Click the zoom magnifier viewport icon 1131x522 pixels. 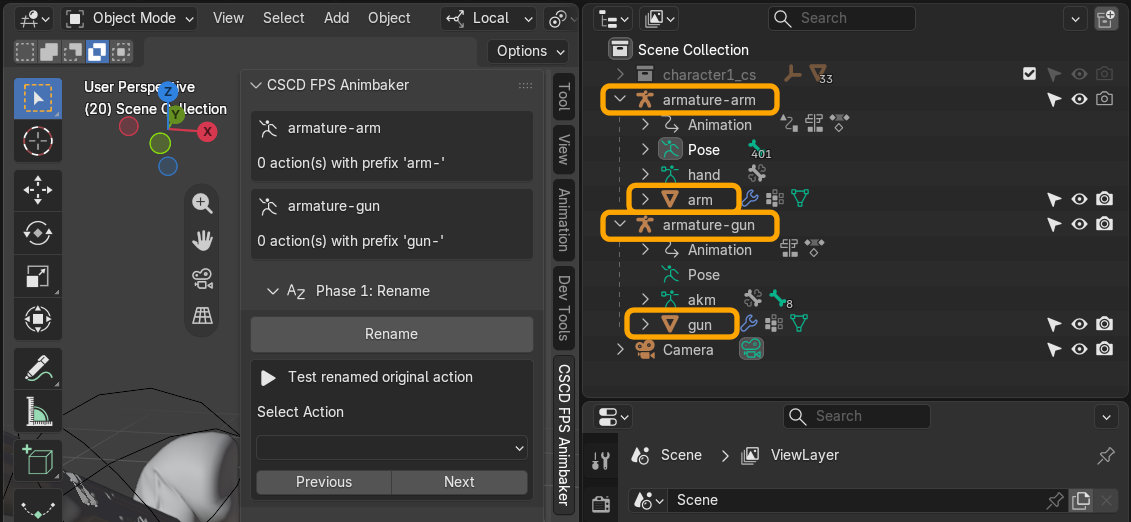pos(202,204)
